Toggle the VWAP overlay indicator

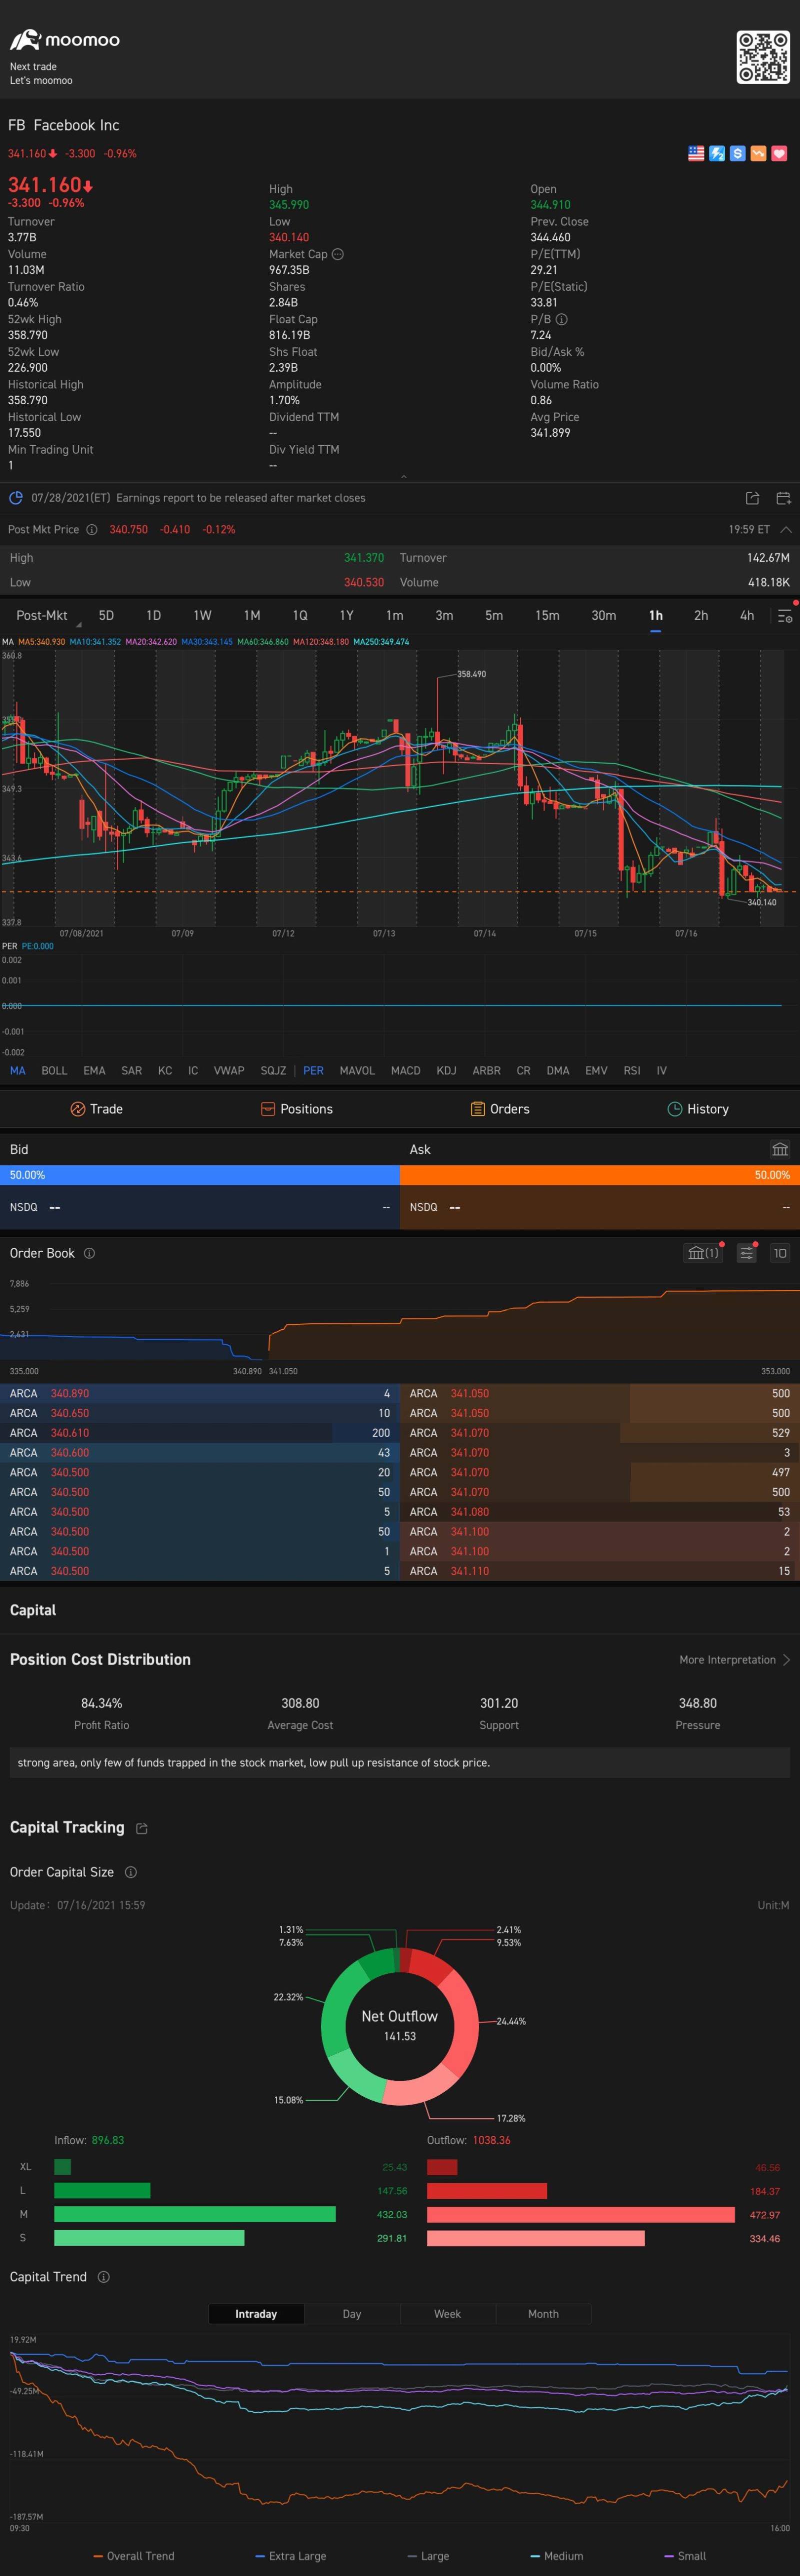[x=229, y=1070]
